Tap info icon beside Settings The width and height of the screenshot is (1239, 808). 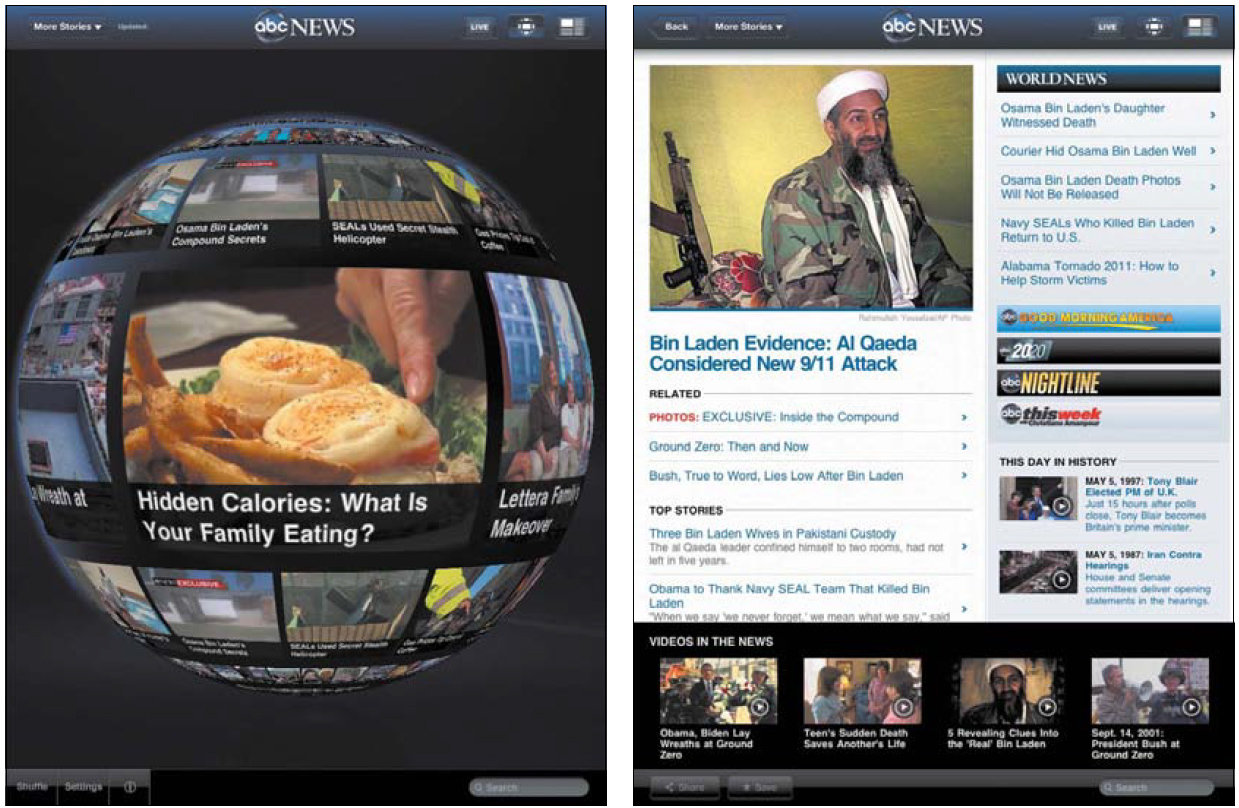[130, 787]
